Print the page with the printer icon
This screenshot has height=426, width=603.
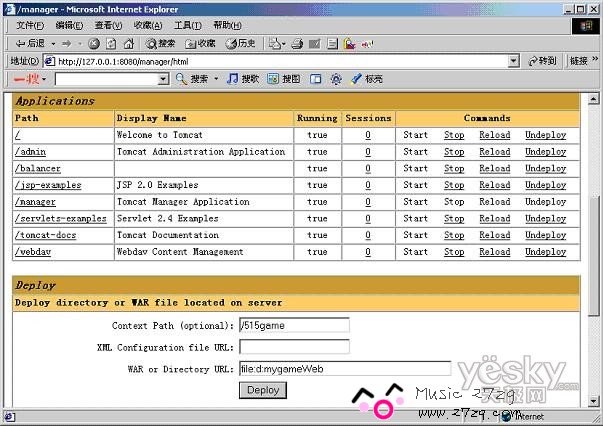[x=297, y=44]
